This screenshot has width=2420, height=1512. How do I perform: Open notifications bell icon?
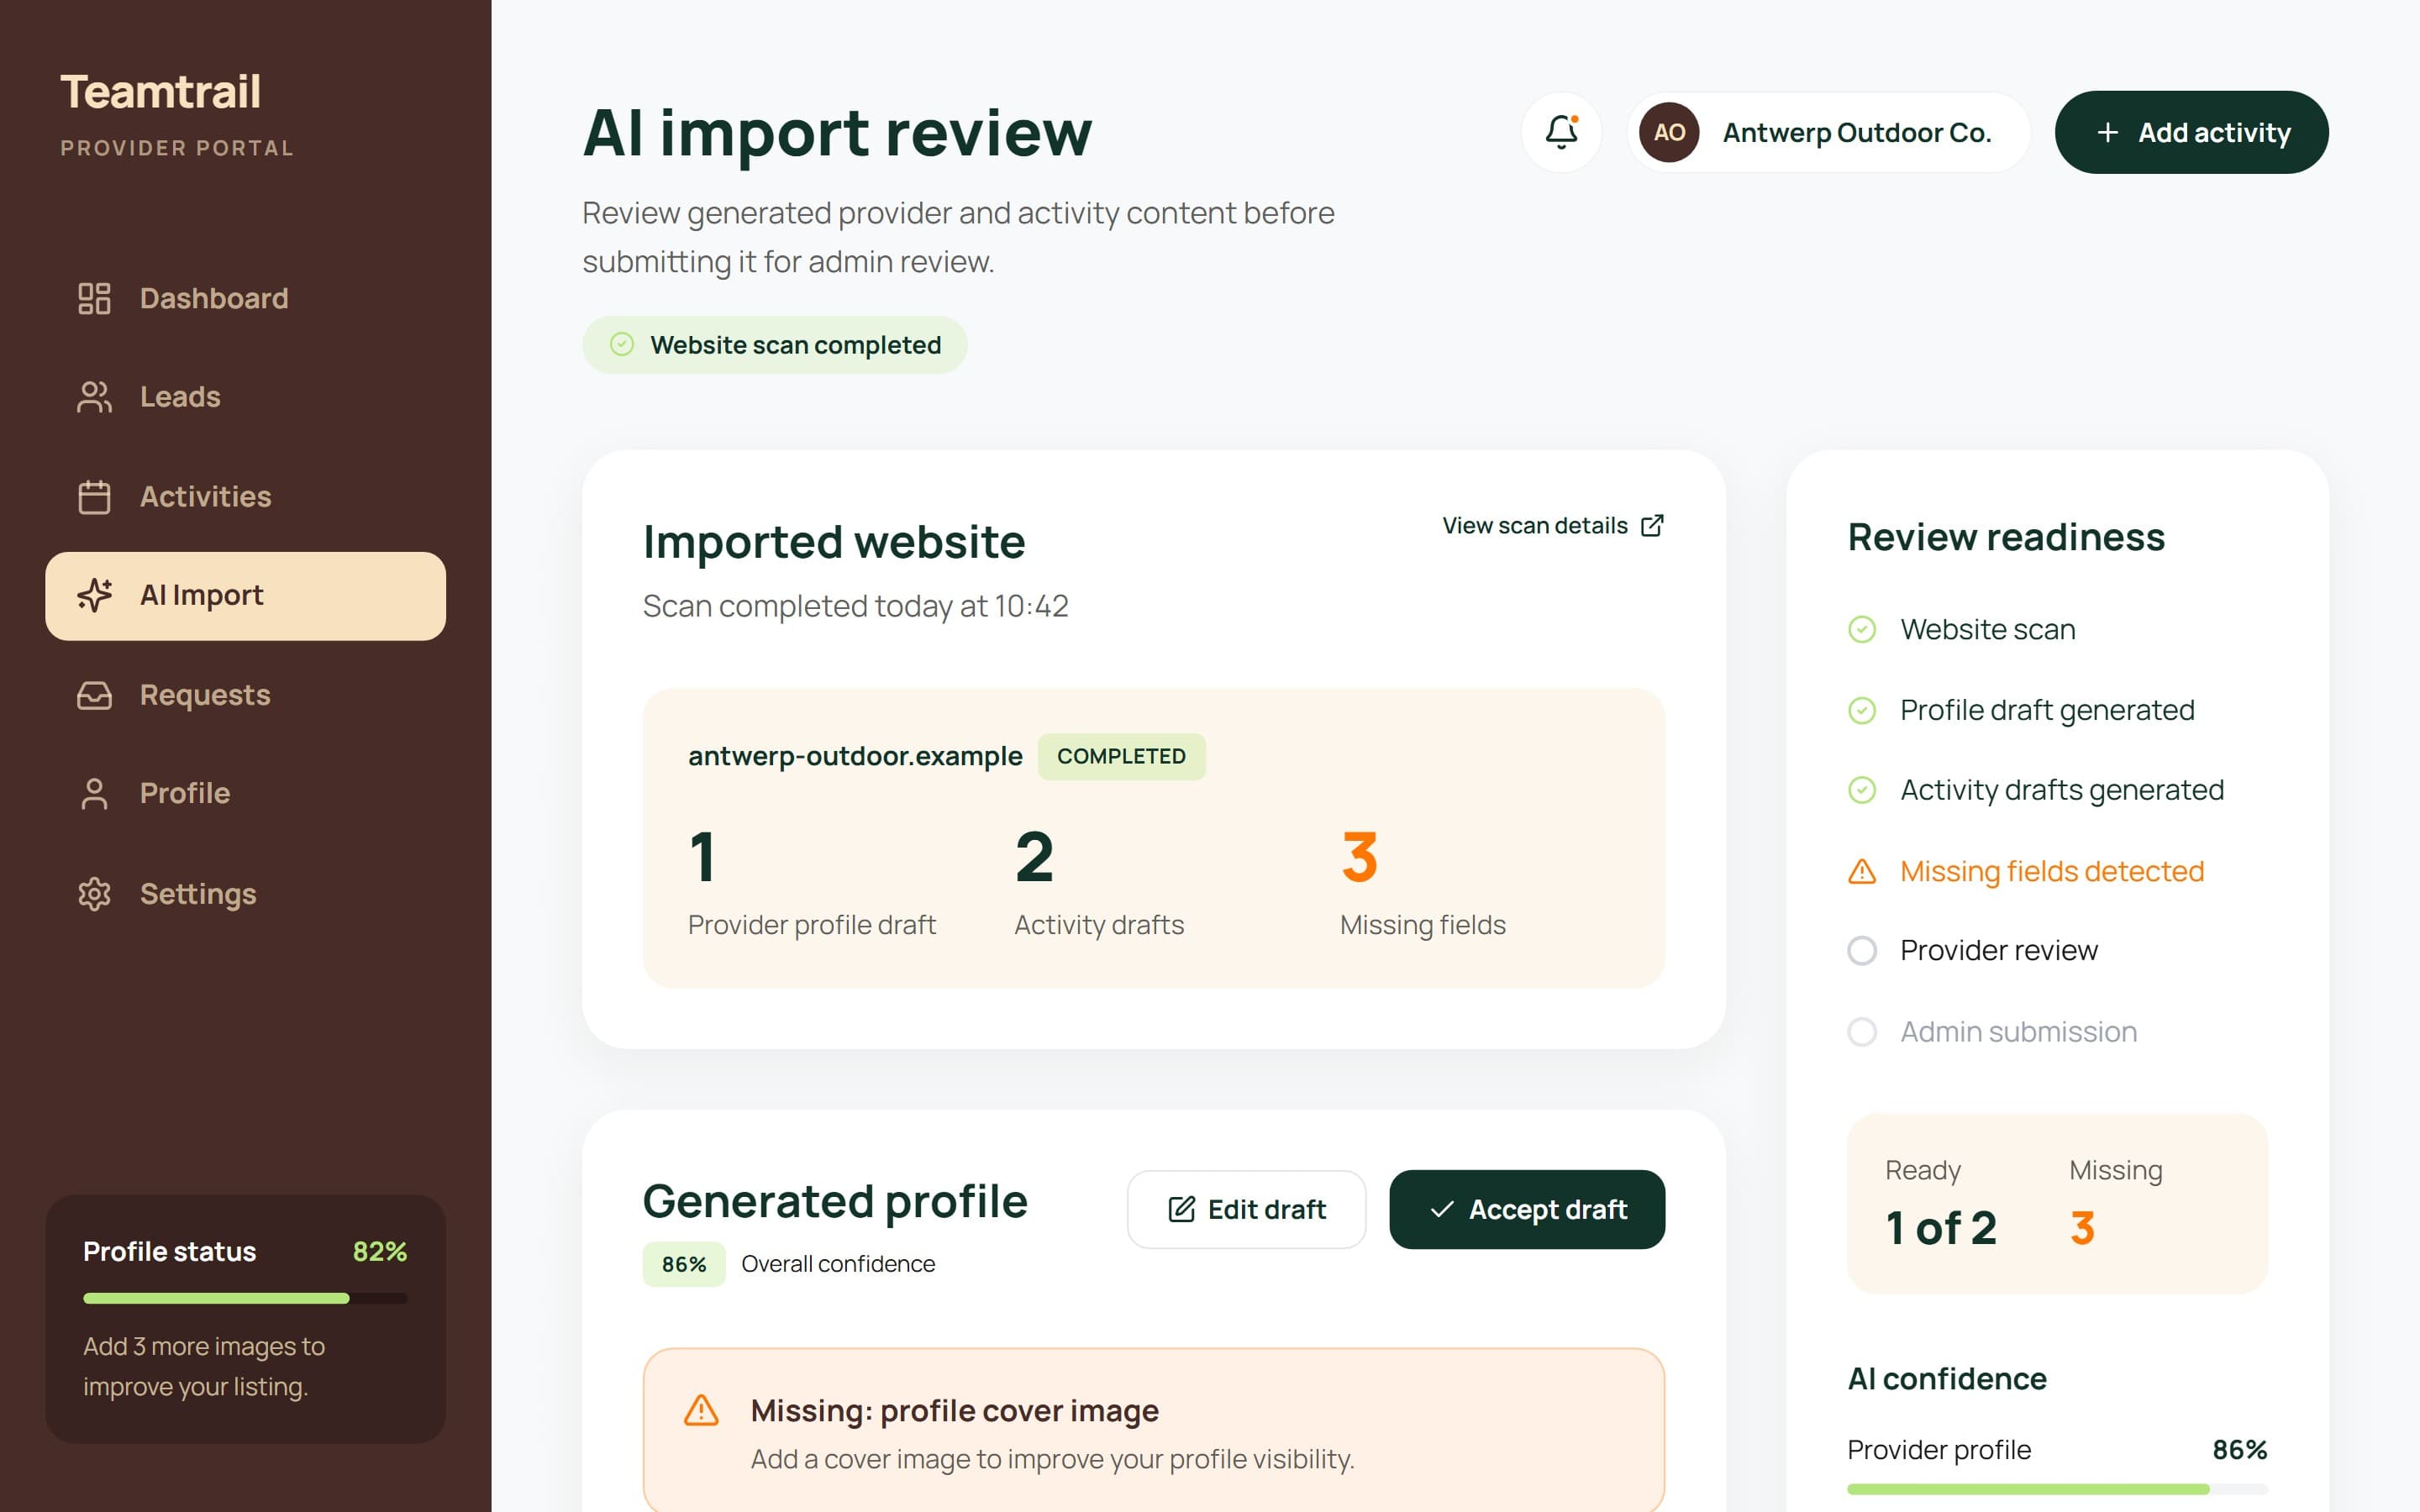pos(1561,132)
